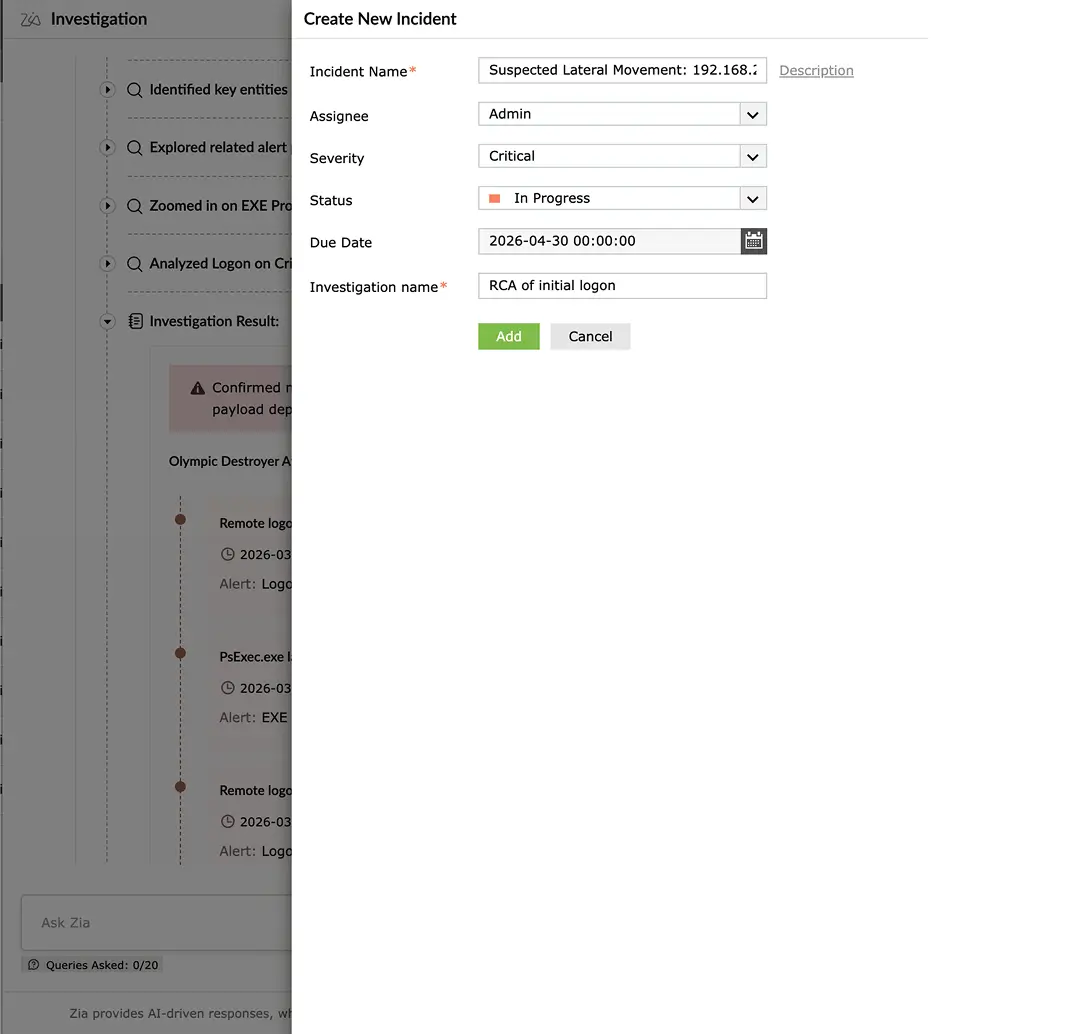
Task: Open the Severity dropdown
Action: pos(752,156)
